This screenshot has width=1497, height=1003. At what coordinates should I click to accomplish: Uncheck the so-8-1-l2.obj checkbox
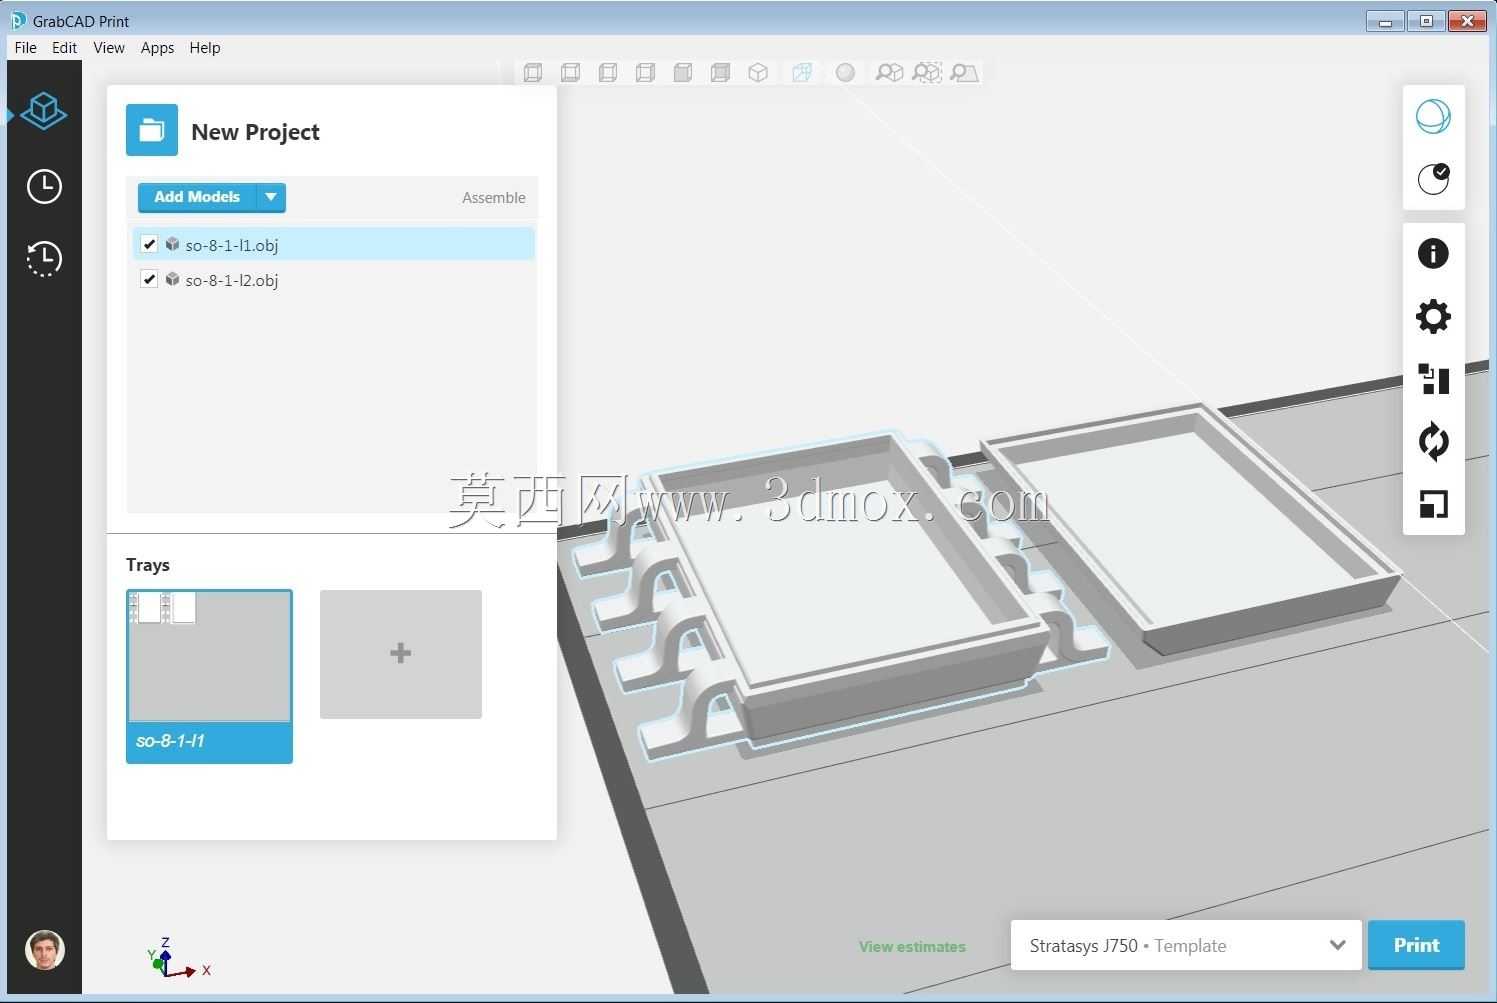pyautogui.click(x=149, y=279)
